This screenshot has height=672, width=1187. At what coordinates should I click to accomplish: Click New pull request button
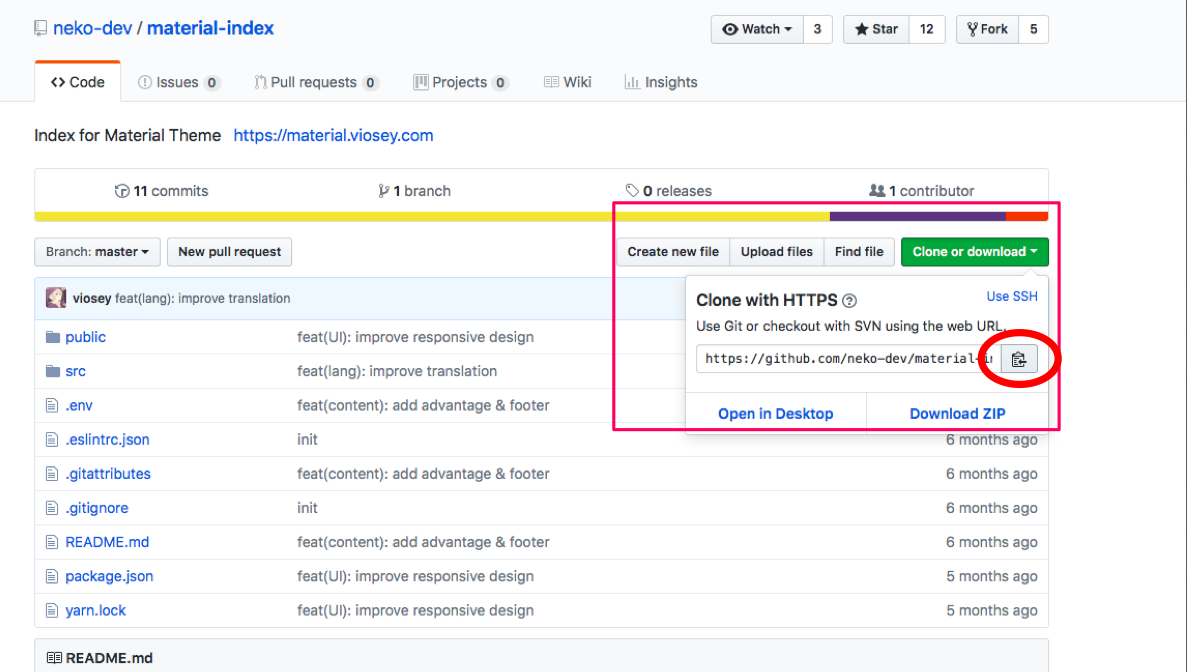coord(229,252)
